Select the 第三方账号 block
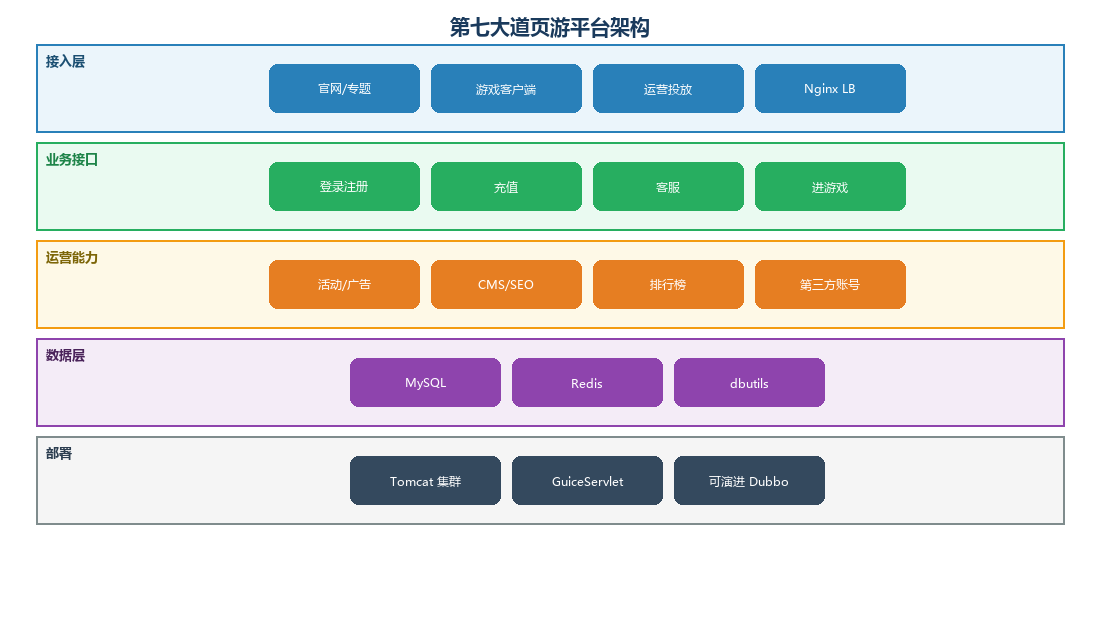The width and height of the screenshot is (1100, 620). (831, 285)
